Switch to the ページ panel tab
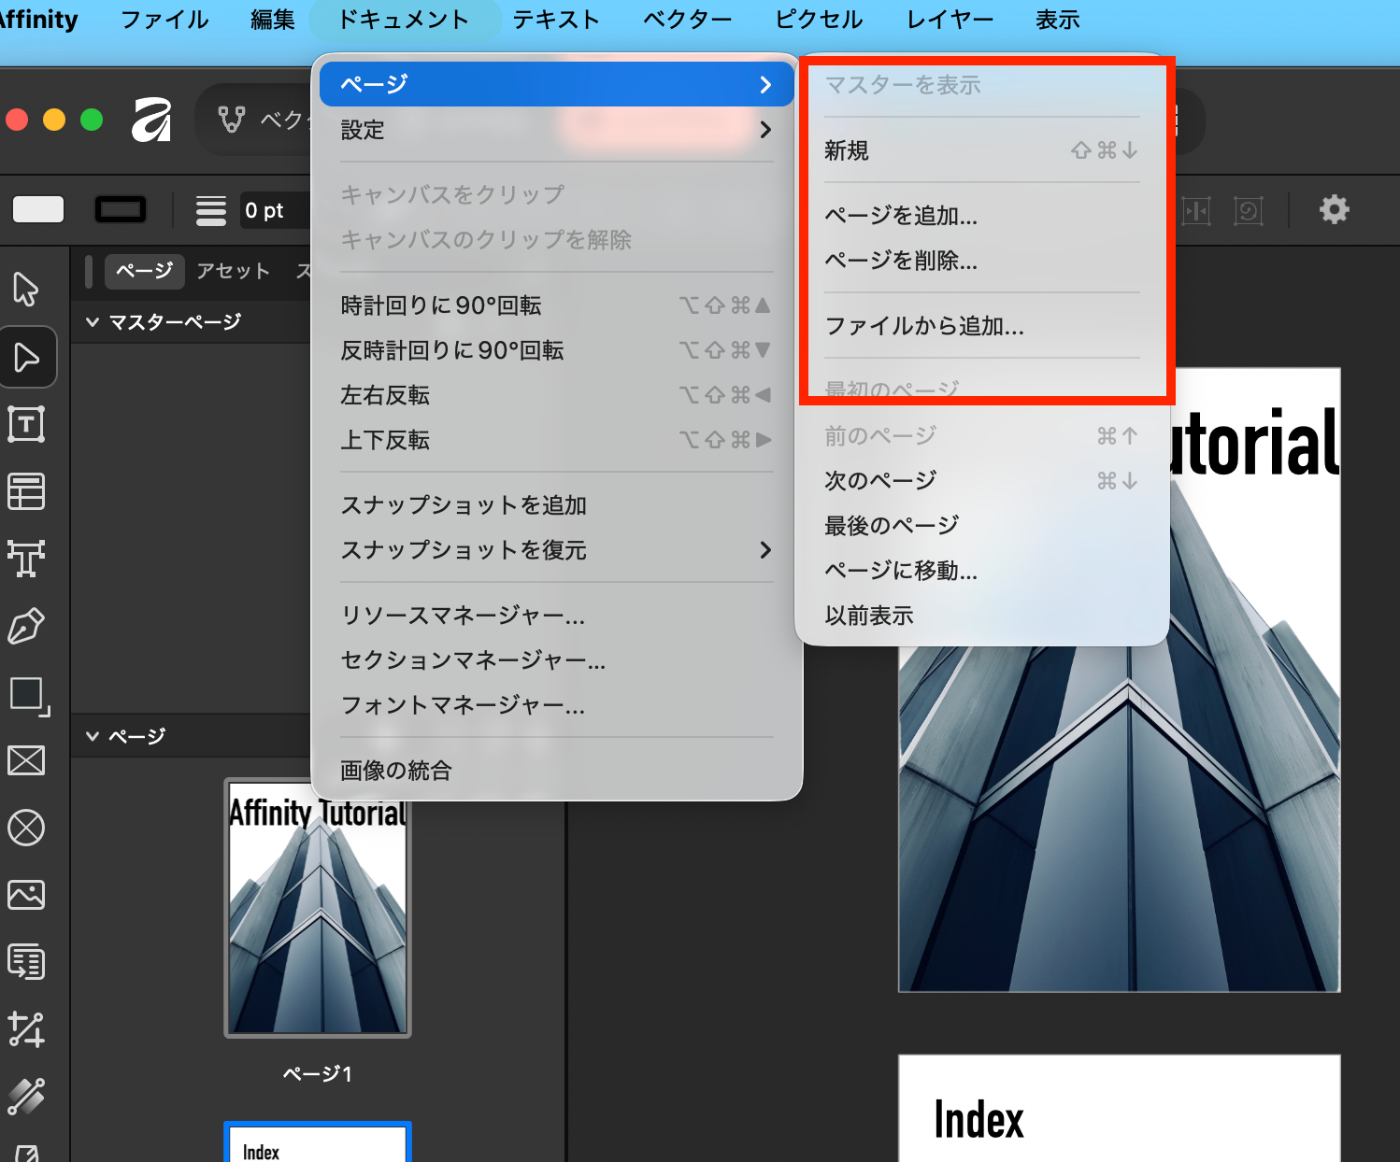The width and height of the screenshot is (1400, 1162). [145, 271]
